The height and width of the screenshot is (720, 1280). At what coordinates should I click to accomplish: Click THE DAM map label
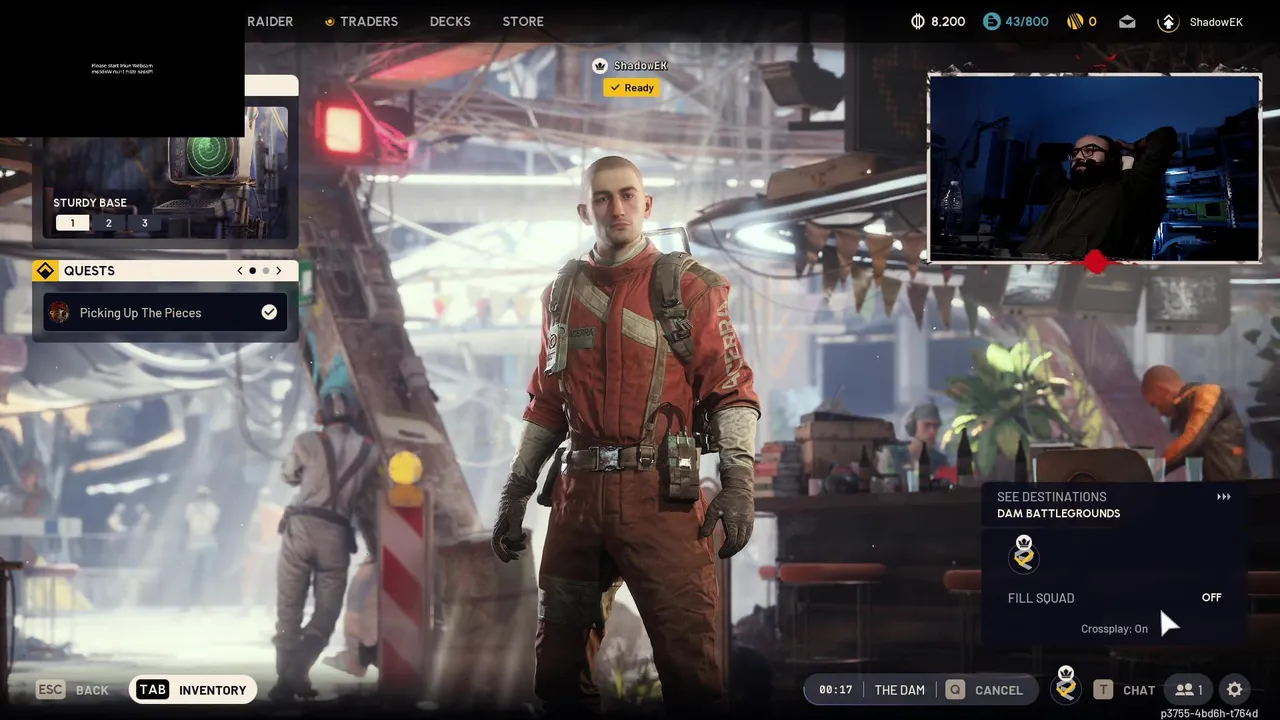[x=900, y=690]
